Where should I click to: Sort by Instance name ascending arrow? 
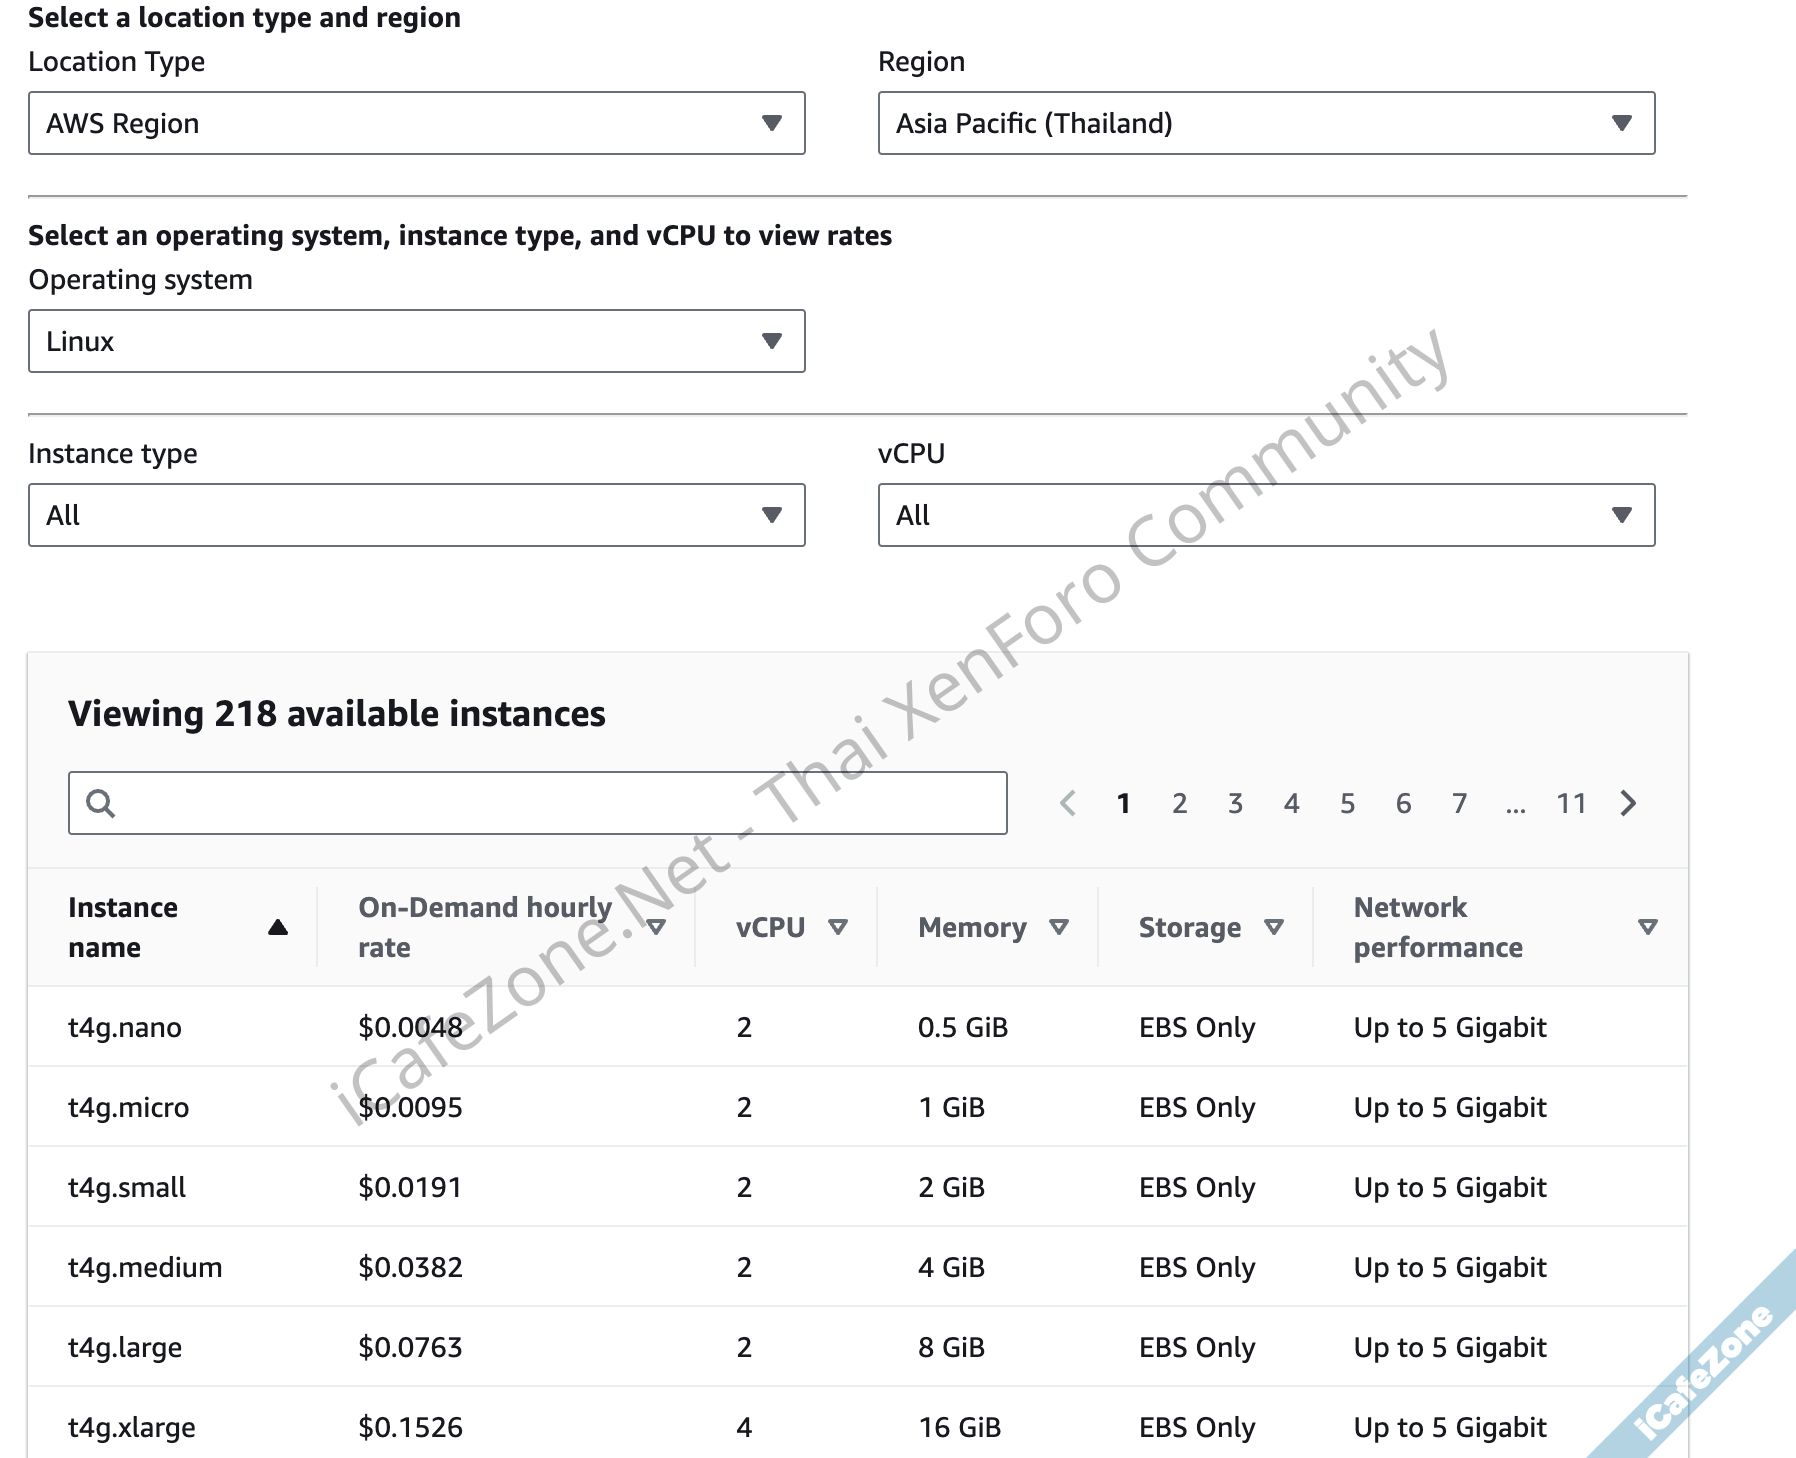(278, 927)
